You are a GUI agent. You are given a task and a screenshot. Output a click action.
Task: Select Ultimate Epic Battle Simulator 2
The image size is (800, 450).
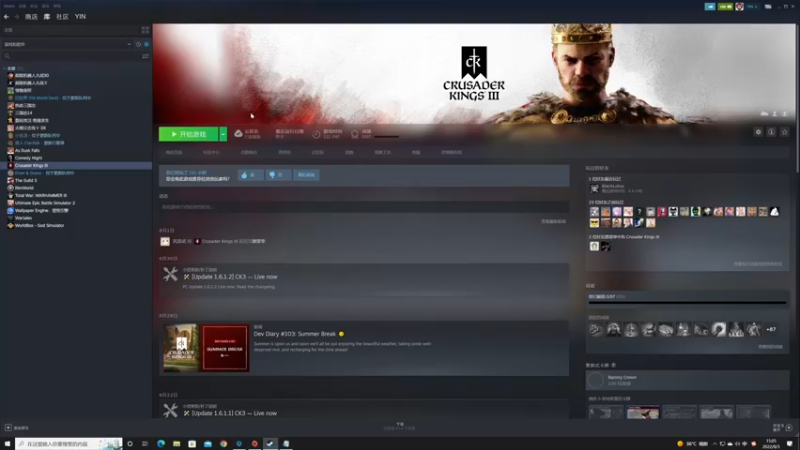pyautogui.click(x=44, y=203)
